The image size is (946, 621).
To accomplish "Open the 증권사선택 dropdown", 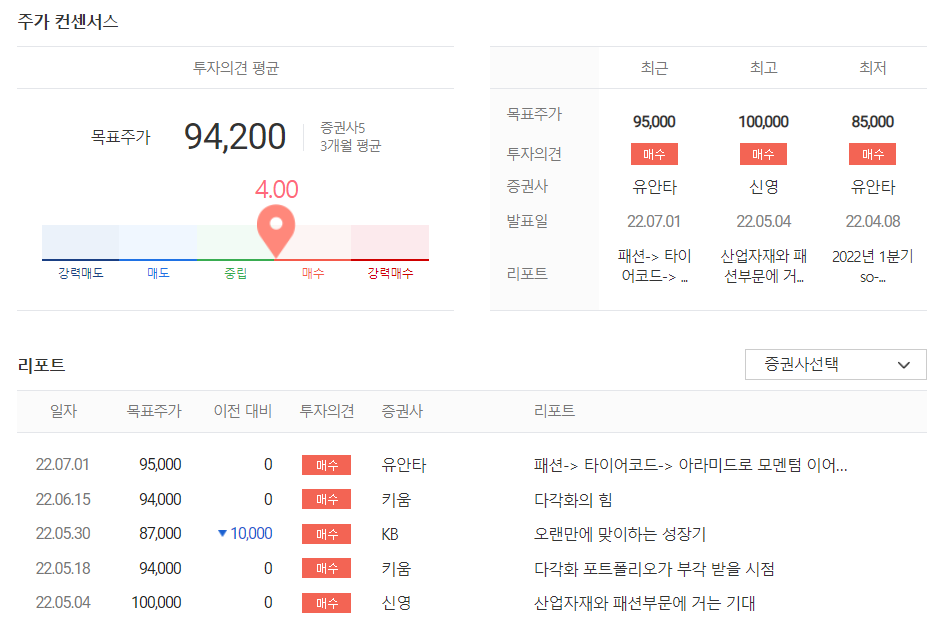I will [835, 365].
